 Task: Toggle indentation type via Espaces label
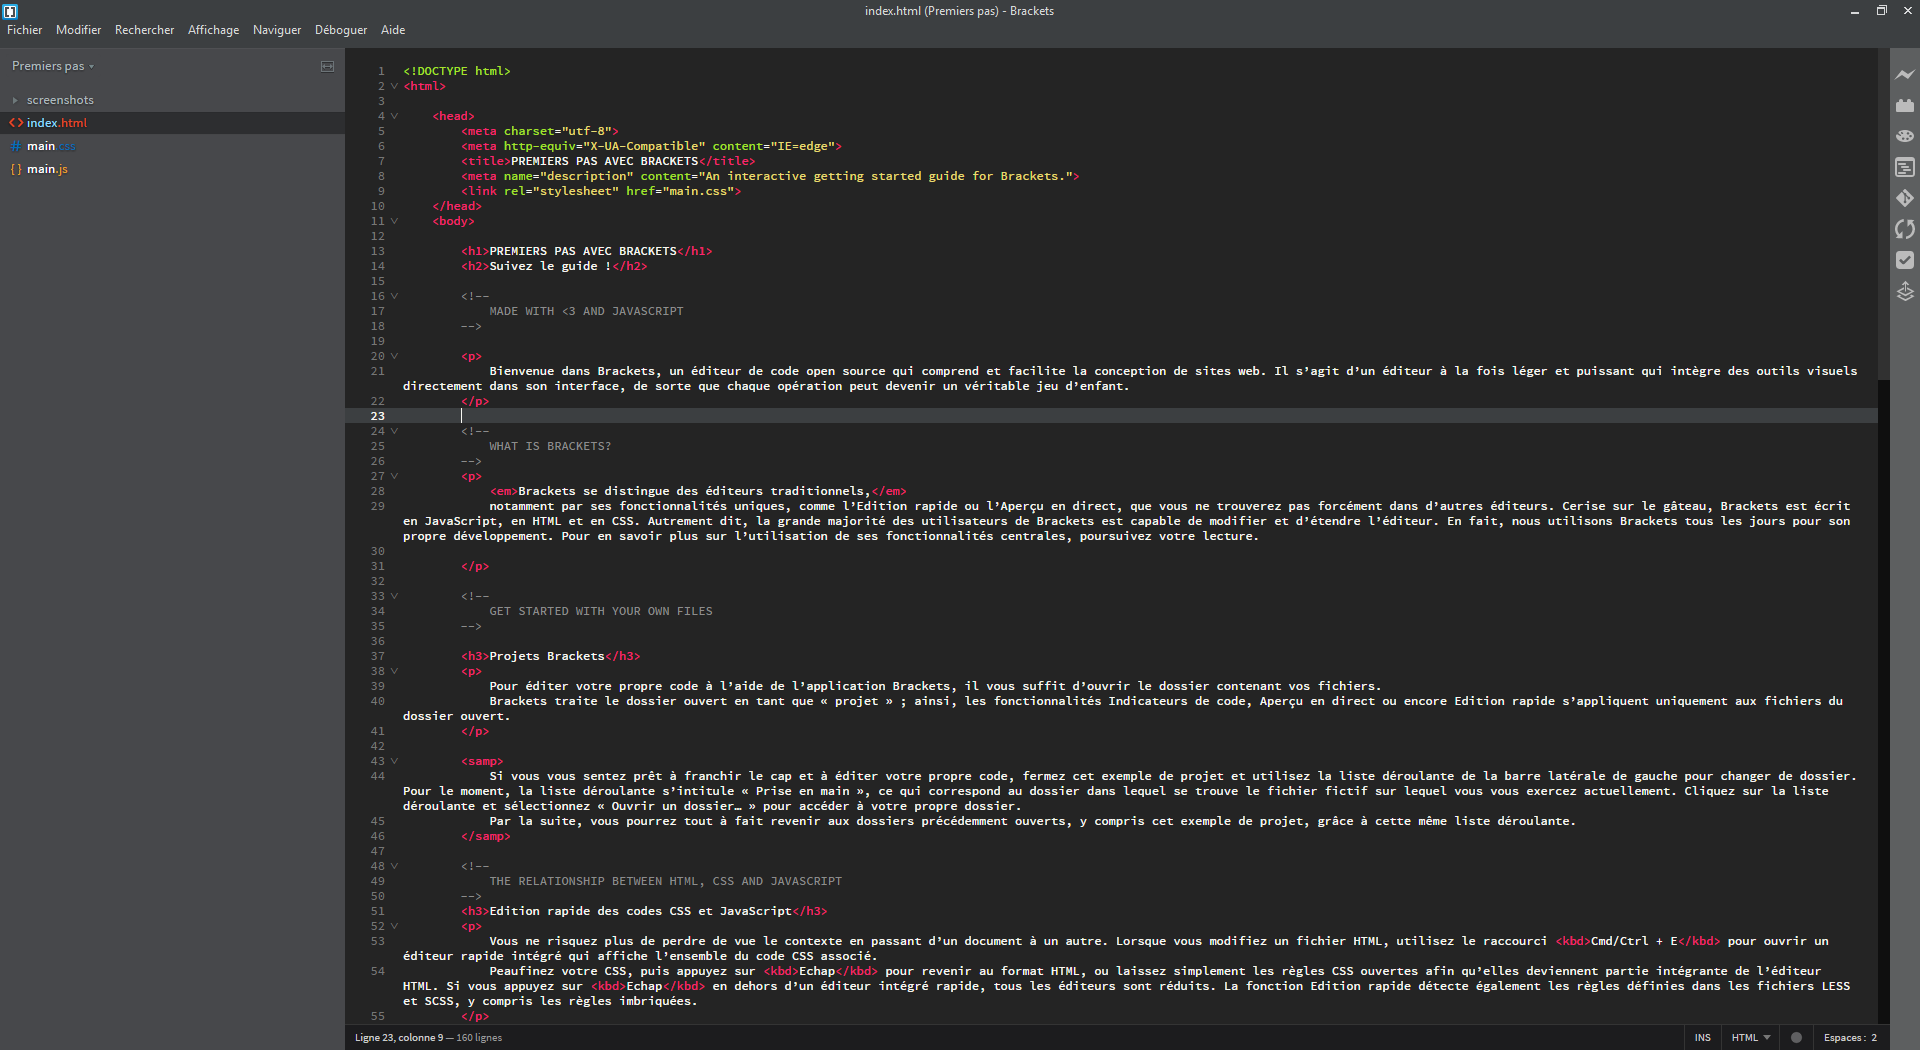1843,1037
